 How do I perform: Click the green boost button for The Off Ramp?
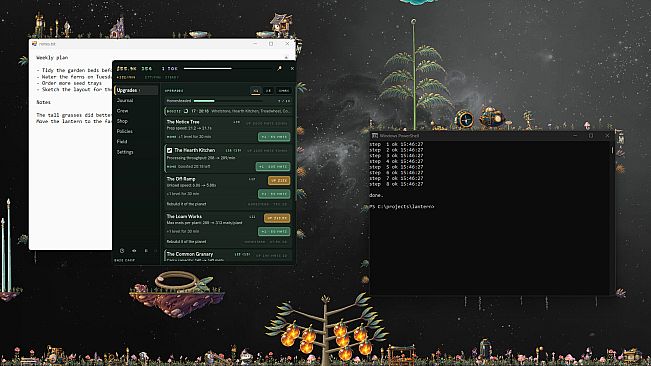point(274,194)
